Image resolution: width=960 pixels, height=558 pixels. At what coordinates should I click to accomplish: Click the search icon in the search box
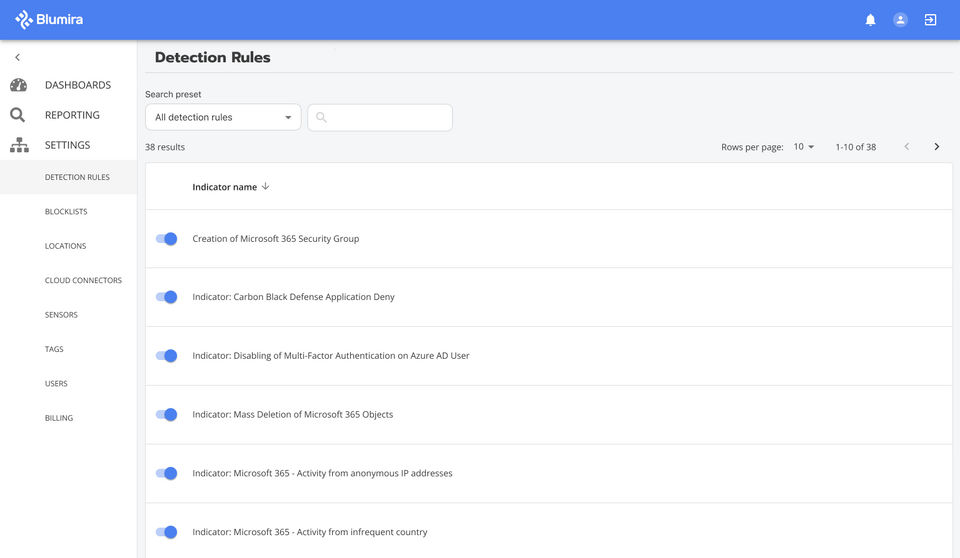(321, 117)
